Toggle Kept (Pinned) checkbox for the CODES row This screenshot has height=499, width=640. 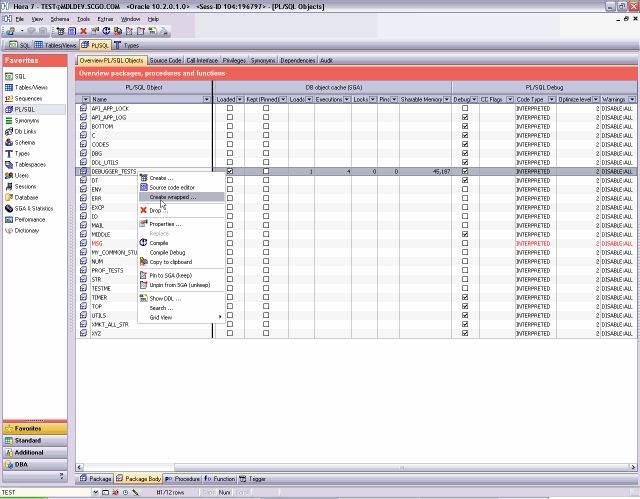click(266, 144)
